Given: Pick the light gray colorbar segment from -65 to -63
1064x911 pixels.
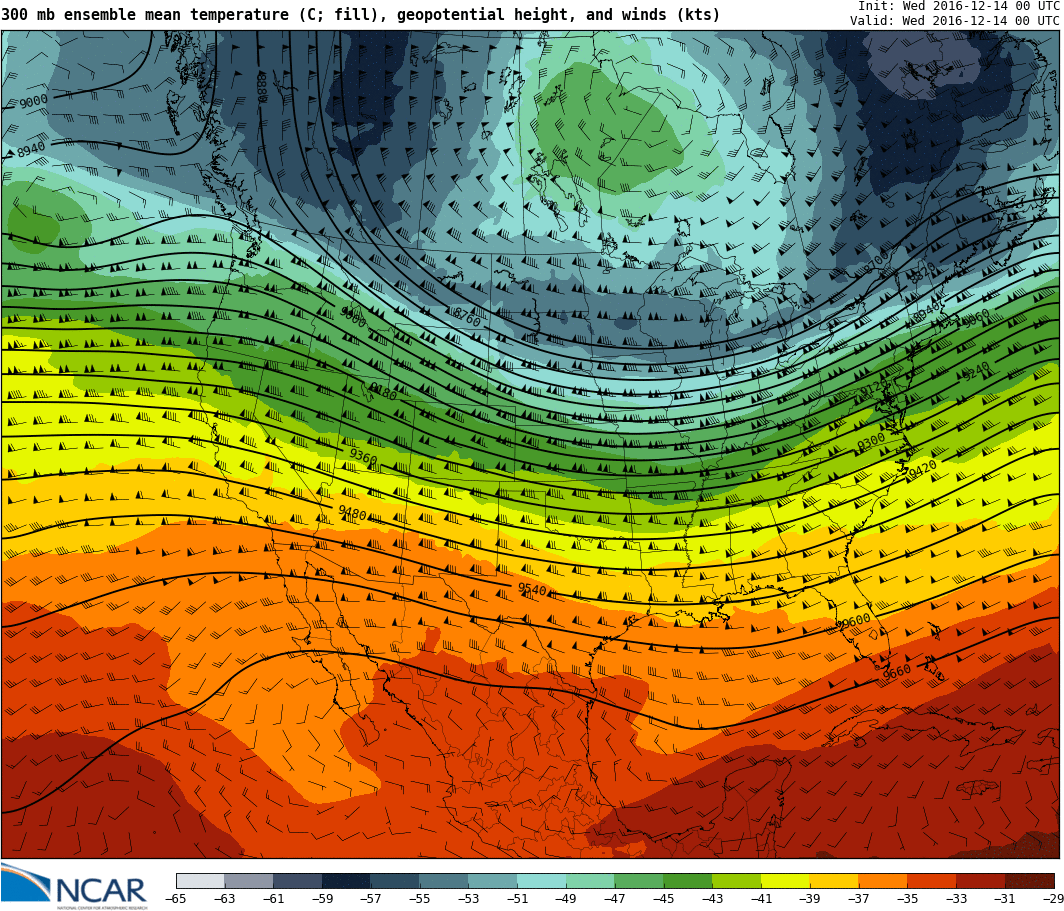Looking at the screenshot, I should (x=200, y=881).
